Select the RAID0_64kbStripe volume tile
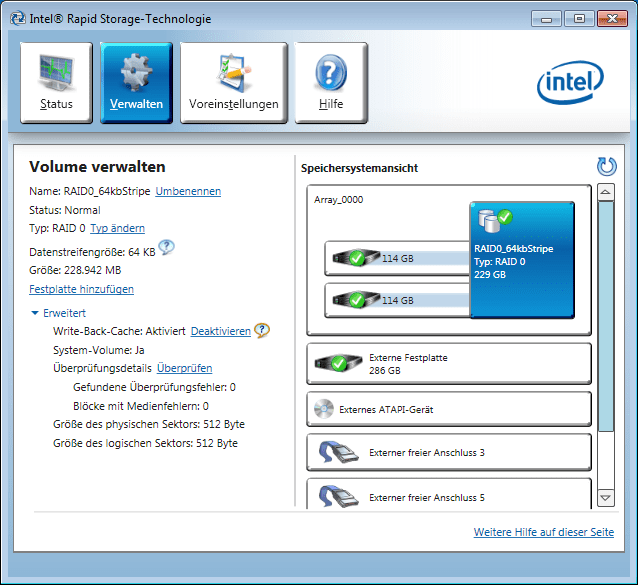The width and height of the screenshot is (638, 585). coord(522,260)
